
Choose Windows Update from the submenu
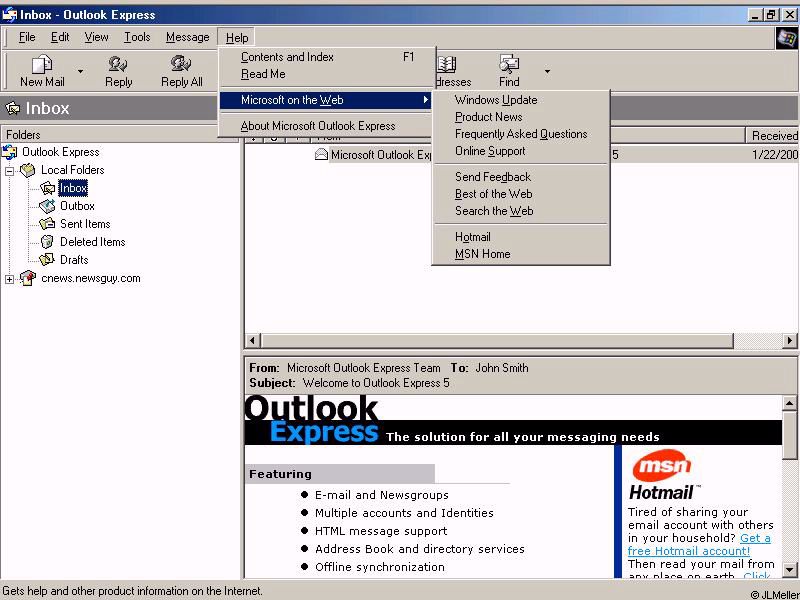496,100
